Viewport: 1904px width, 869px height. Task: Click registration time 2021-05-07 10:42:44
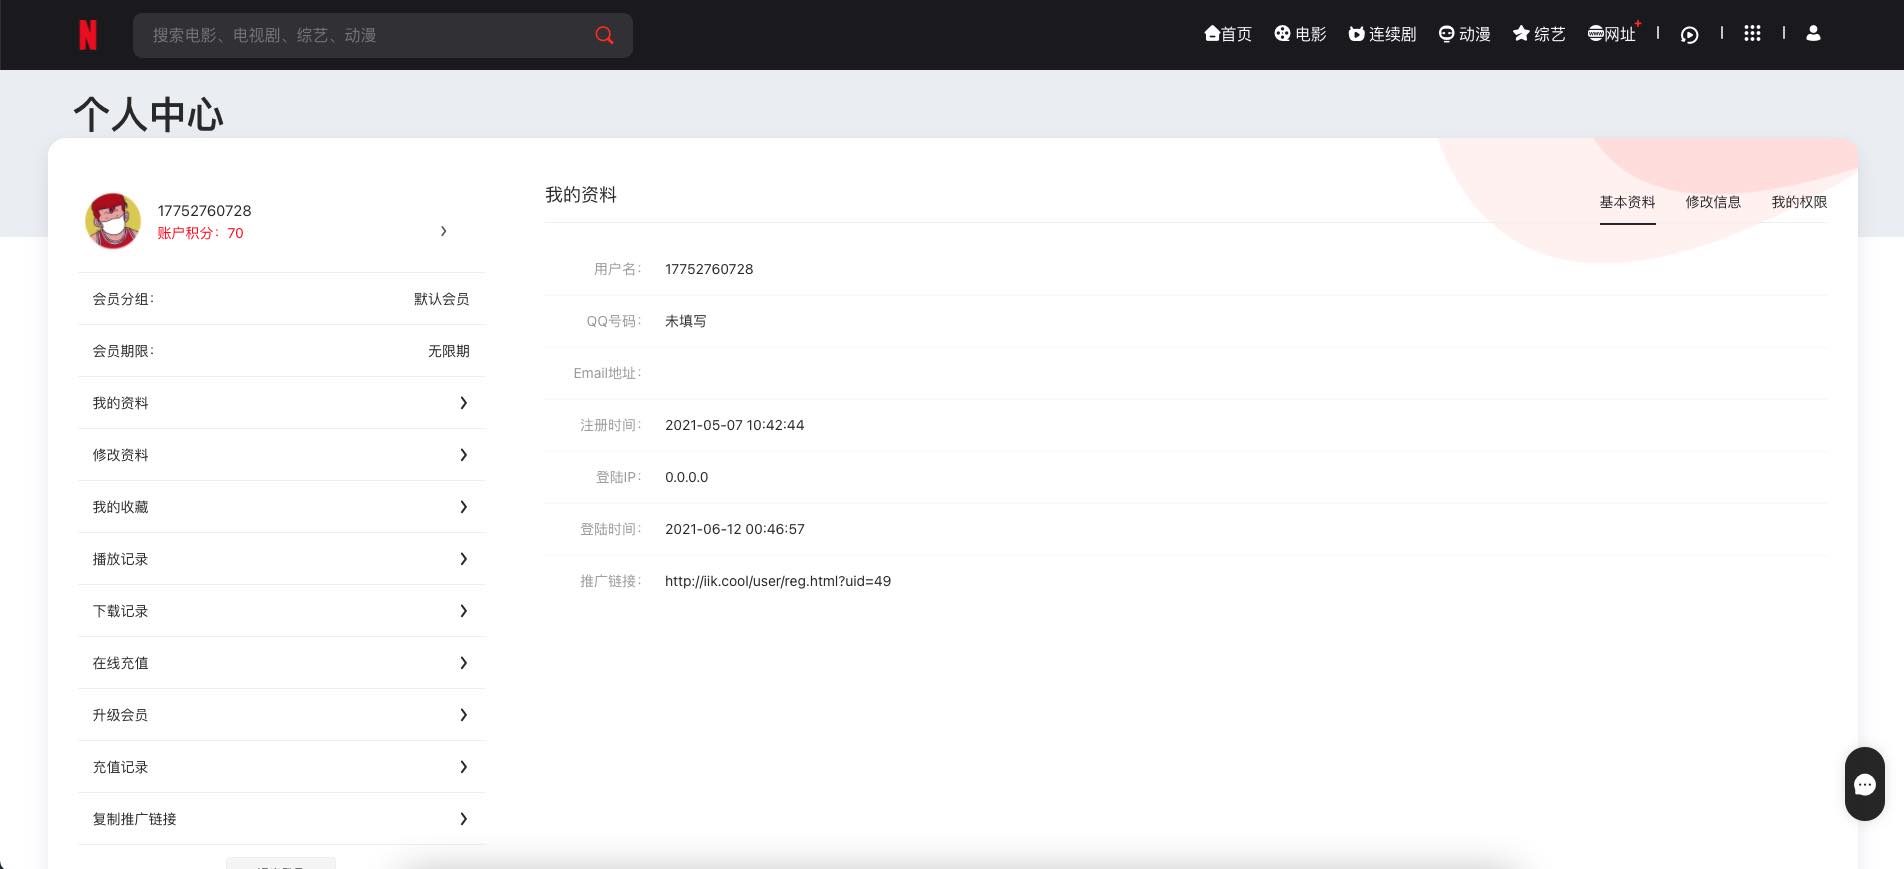[x=735, y=425]
